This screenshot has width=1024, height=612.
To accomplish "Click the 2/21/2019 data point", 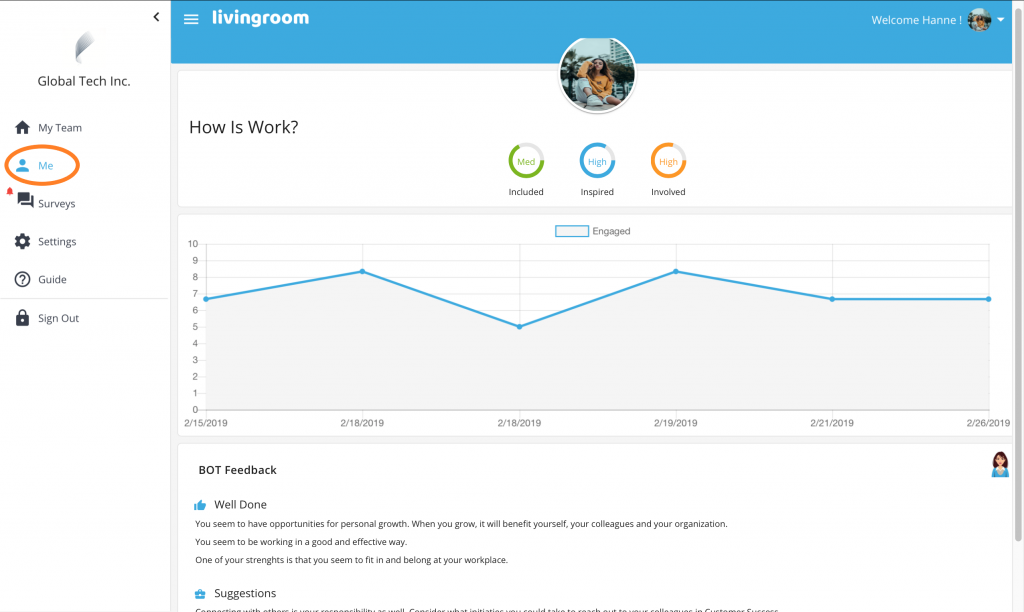I will 832,299.
